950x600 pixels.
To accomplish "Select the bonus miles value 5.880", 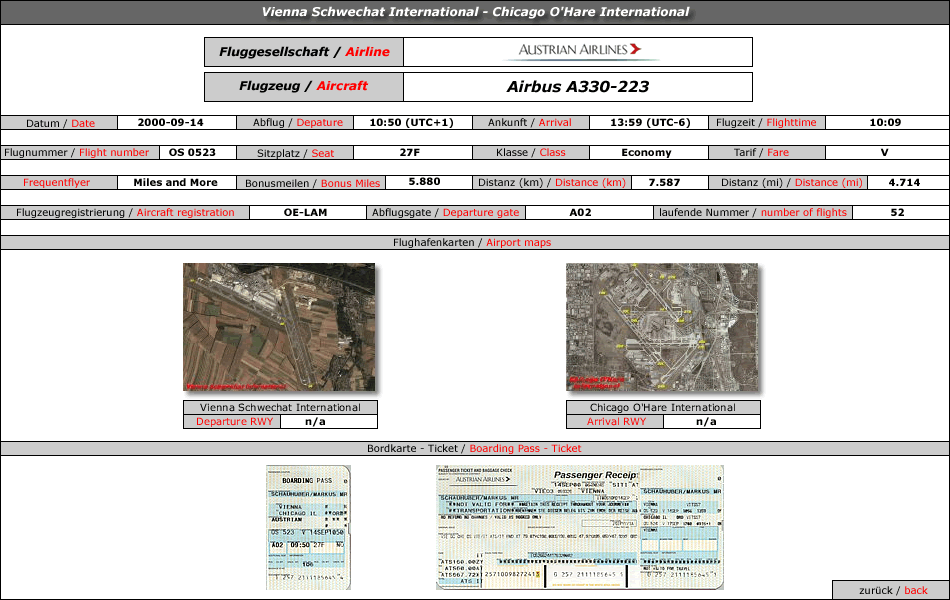I will click(425, 183).
